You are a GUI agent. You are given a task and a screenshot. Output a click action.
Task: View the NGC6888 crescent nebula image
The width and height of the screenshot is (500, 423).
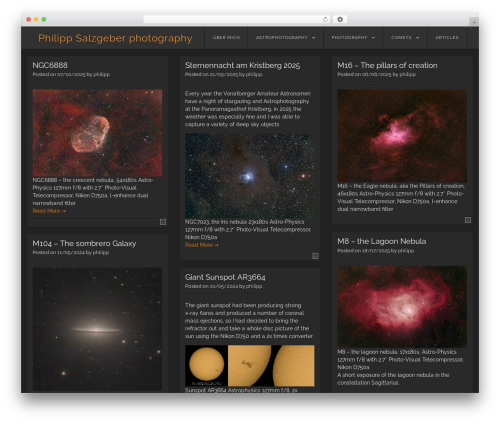pos(97,133)
